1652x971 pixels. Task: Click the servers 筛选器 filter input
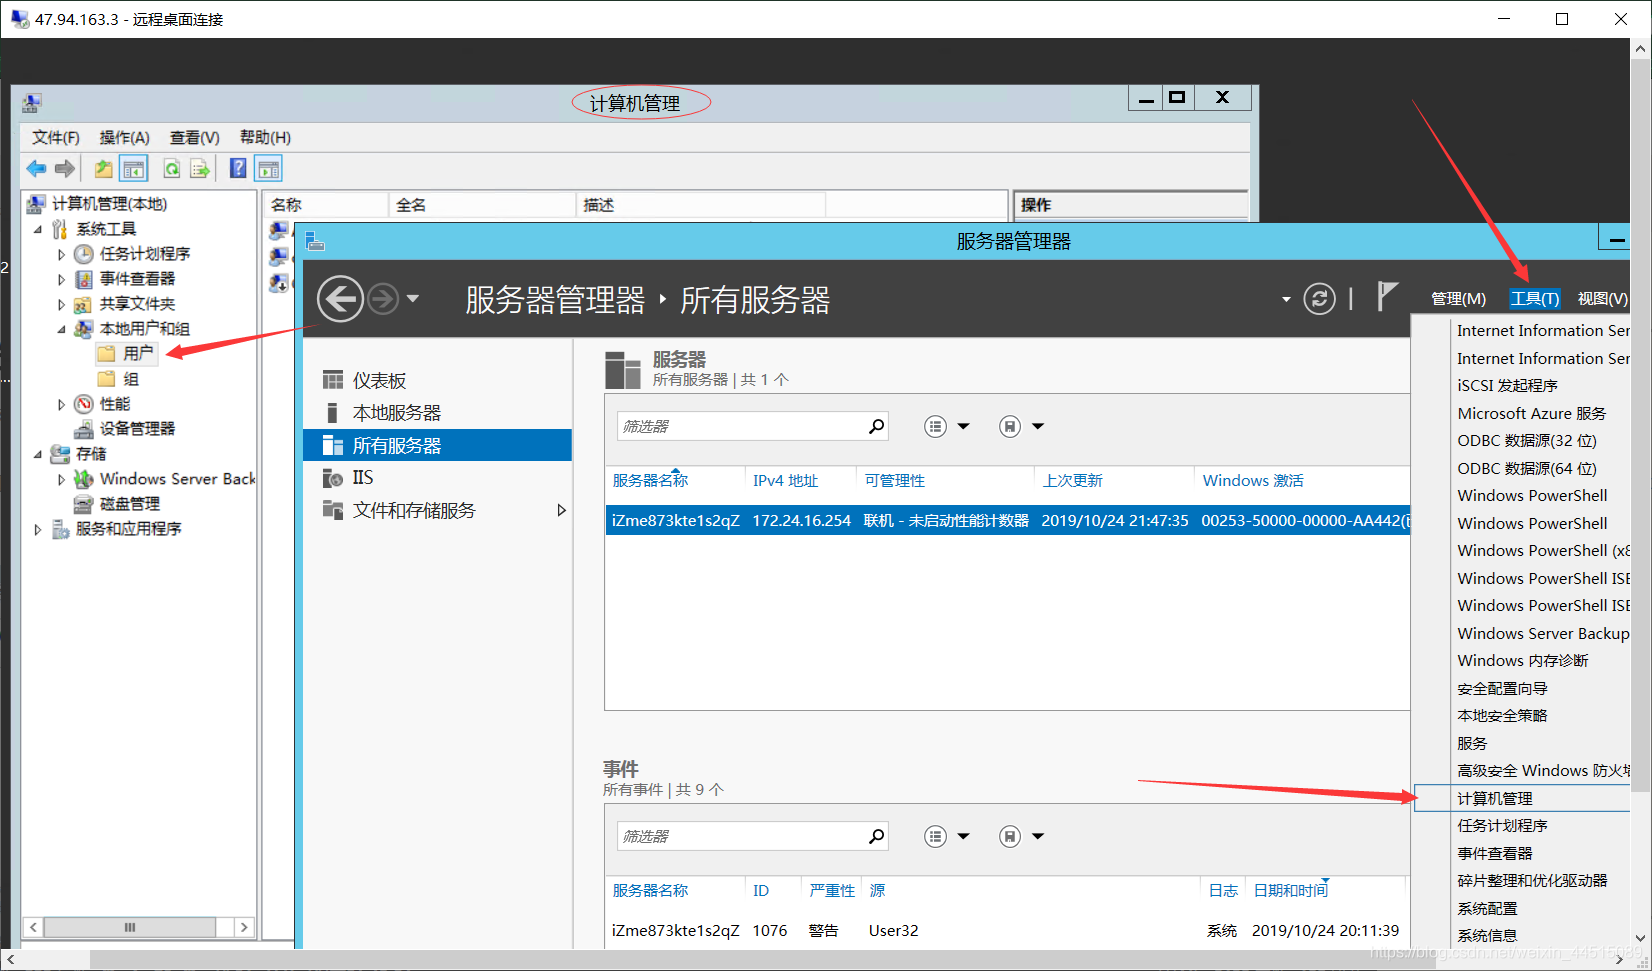[x=741, y=427]
